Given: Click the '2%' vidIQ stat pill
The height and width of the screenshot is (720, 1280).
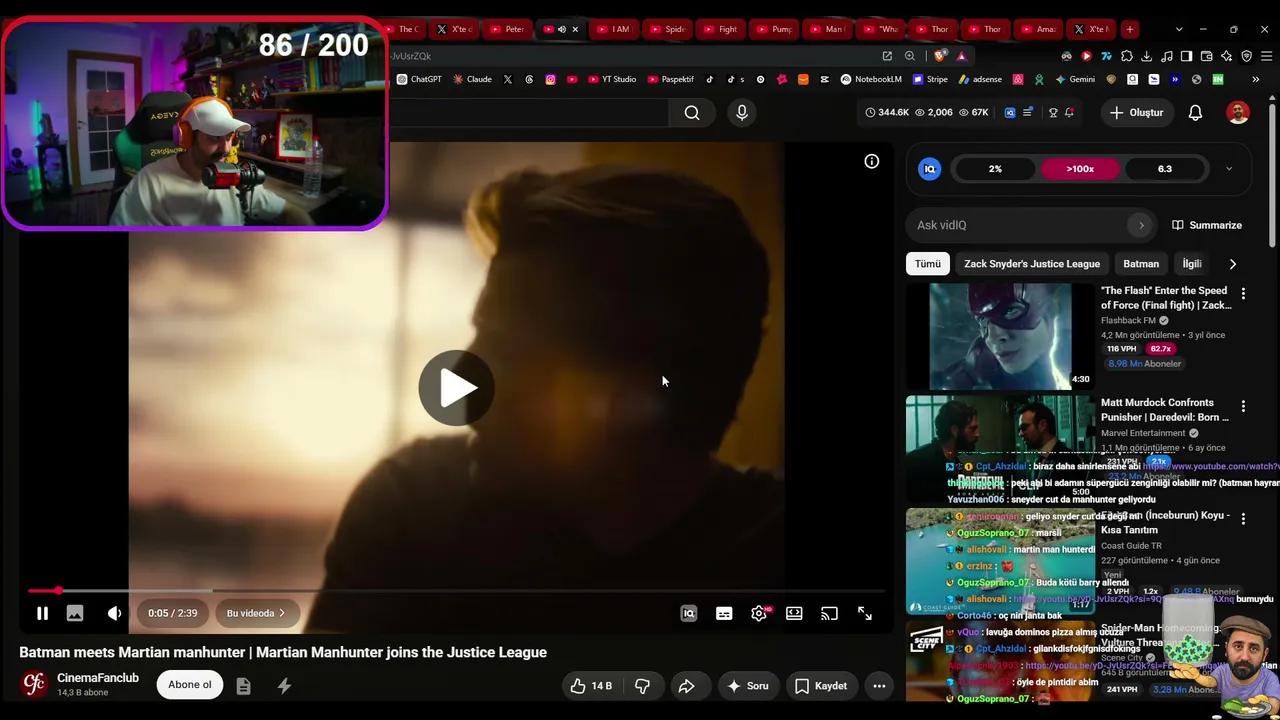Looking at the screenshot, I should [995, 169].
